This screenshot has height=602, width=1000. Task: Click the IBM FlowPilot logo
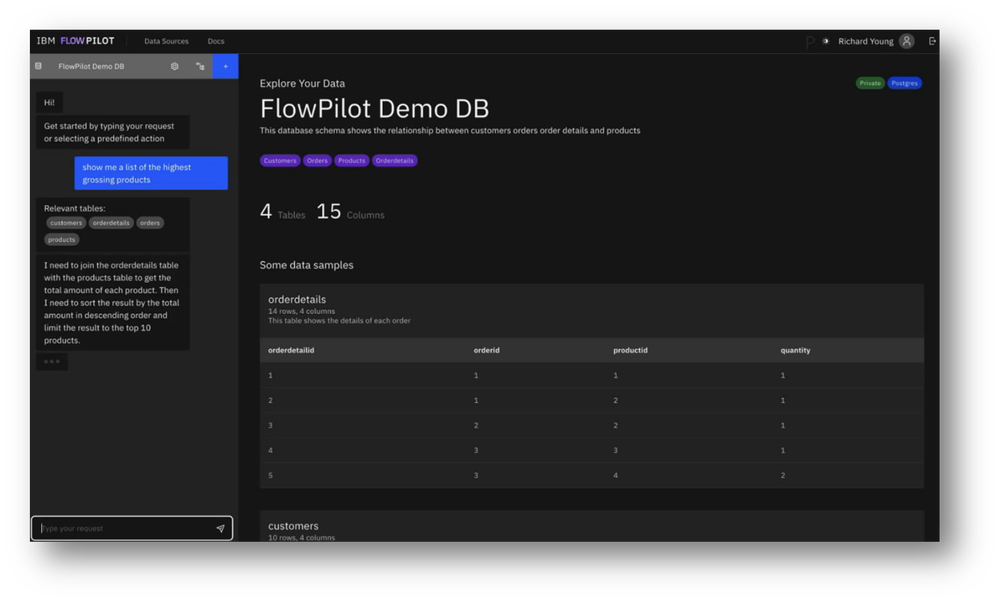click(x=75, y=41)
